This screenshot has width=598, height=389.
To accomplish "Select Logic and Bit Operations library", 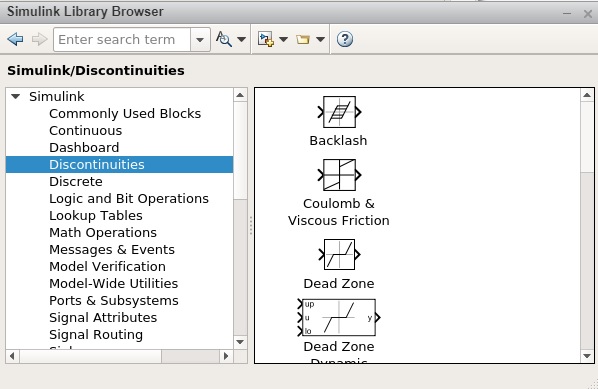I will [129, 199].
